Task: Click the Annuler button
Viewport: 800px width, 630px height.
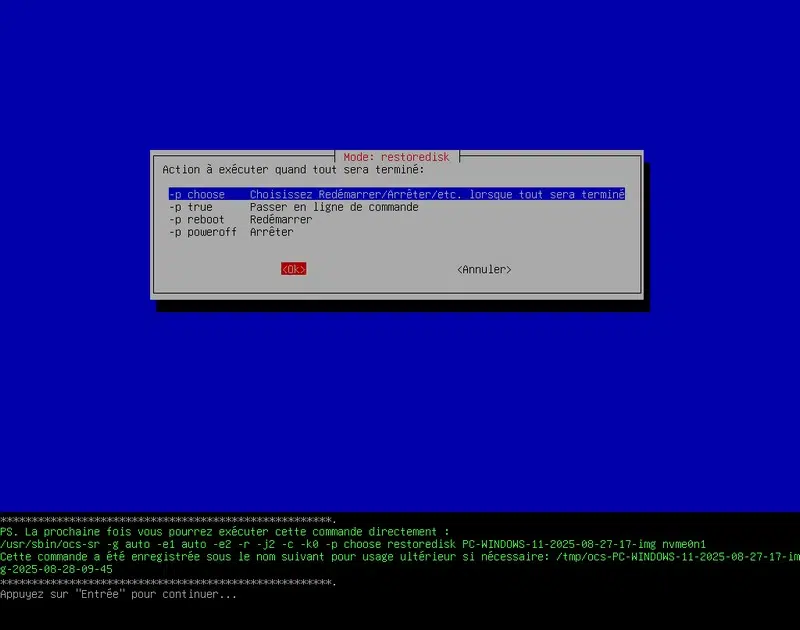Action: [484, 269]
